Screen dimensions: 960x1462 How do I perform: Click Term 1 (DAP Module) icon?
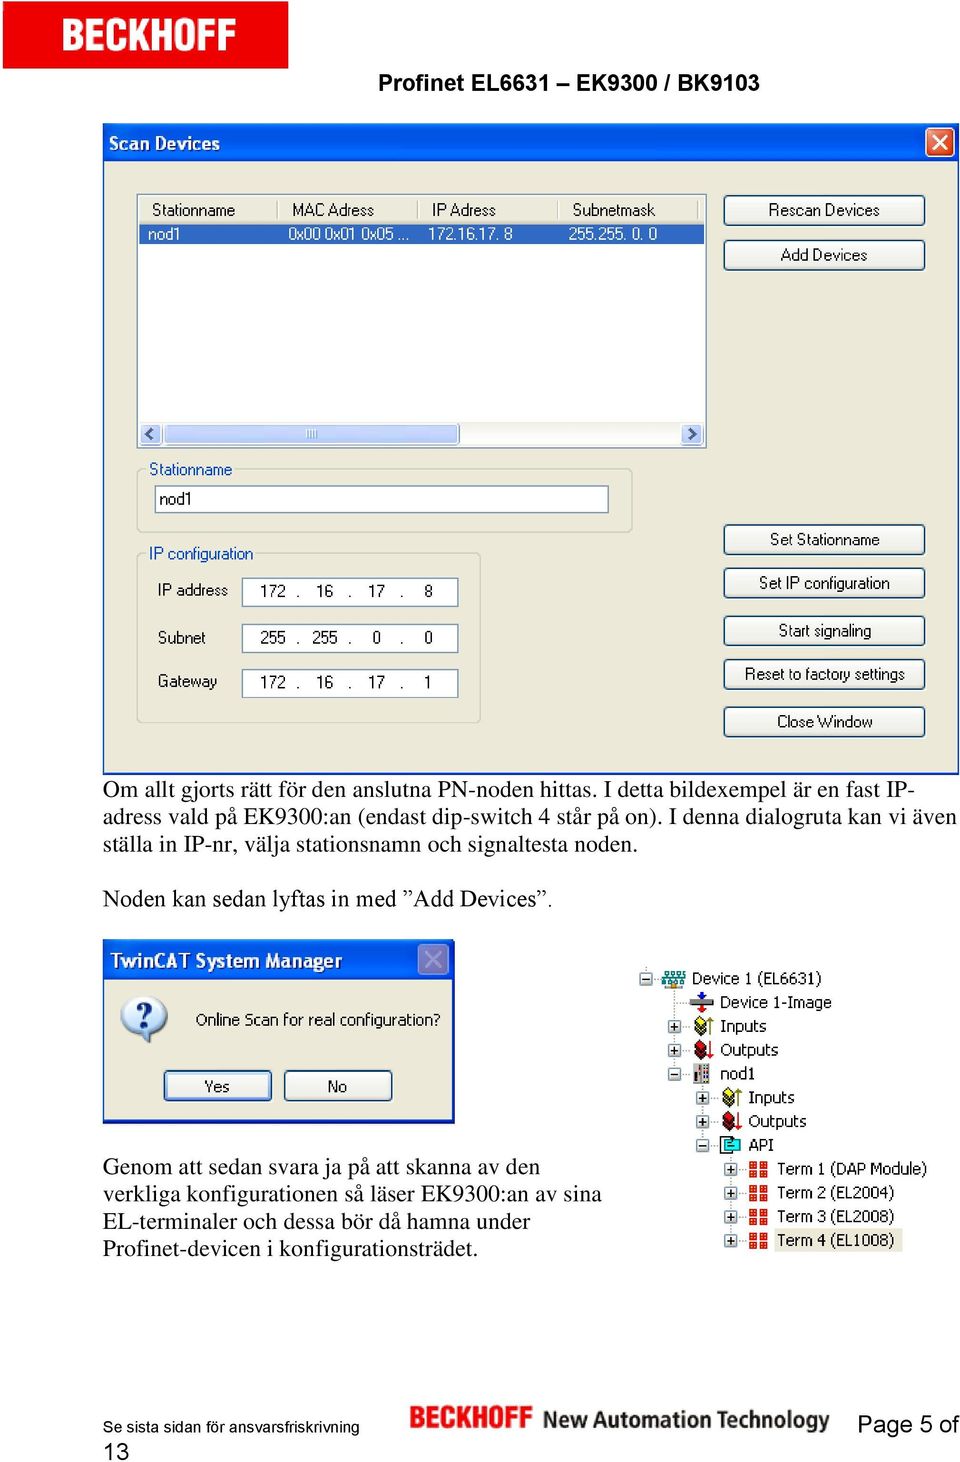click(x=759, y=1169)
